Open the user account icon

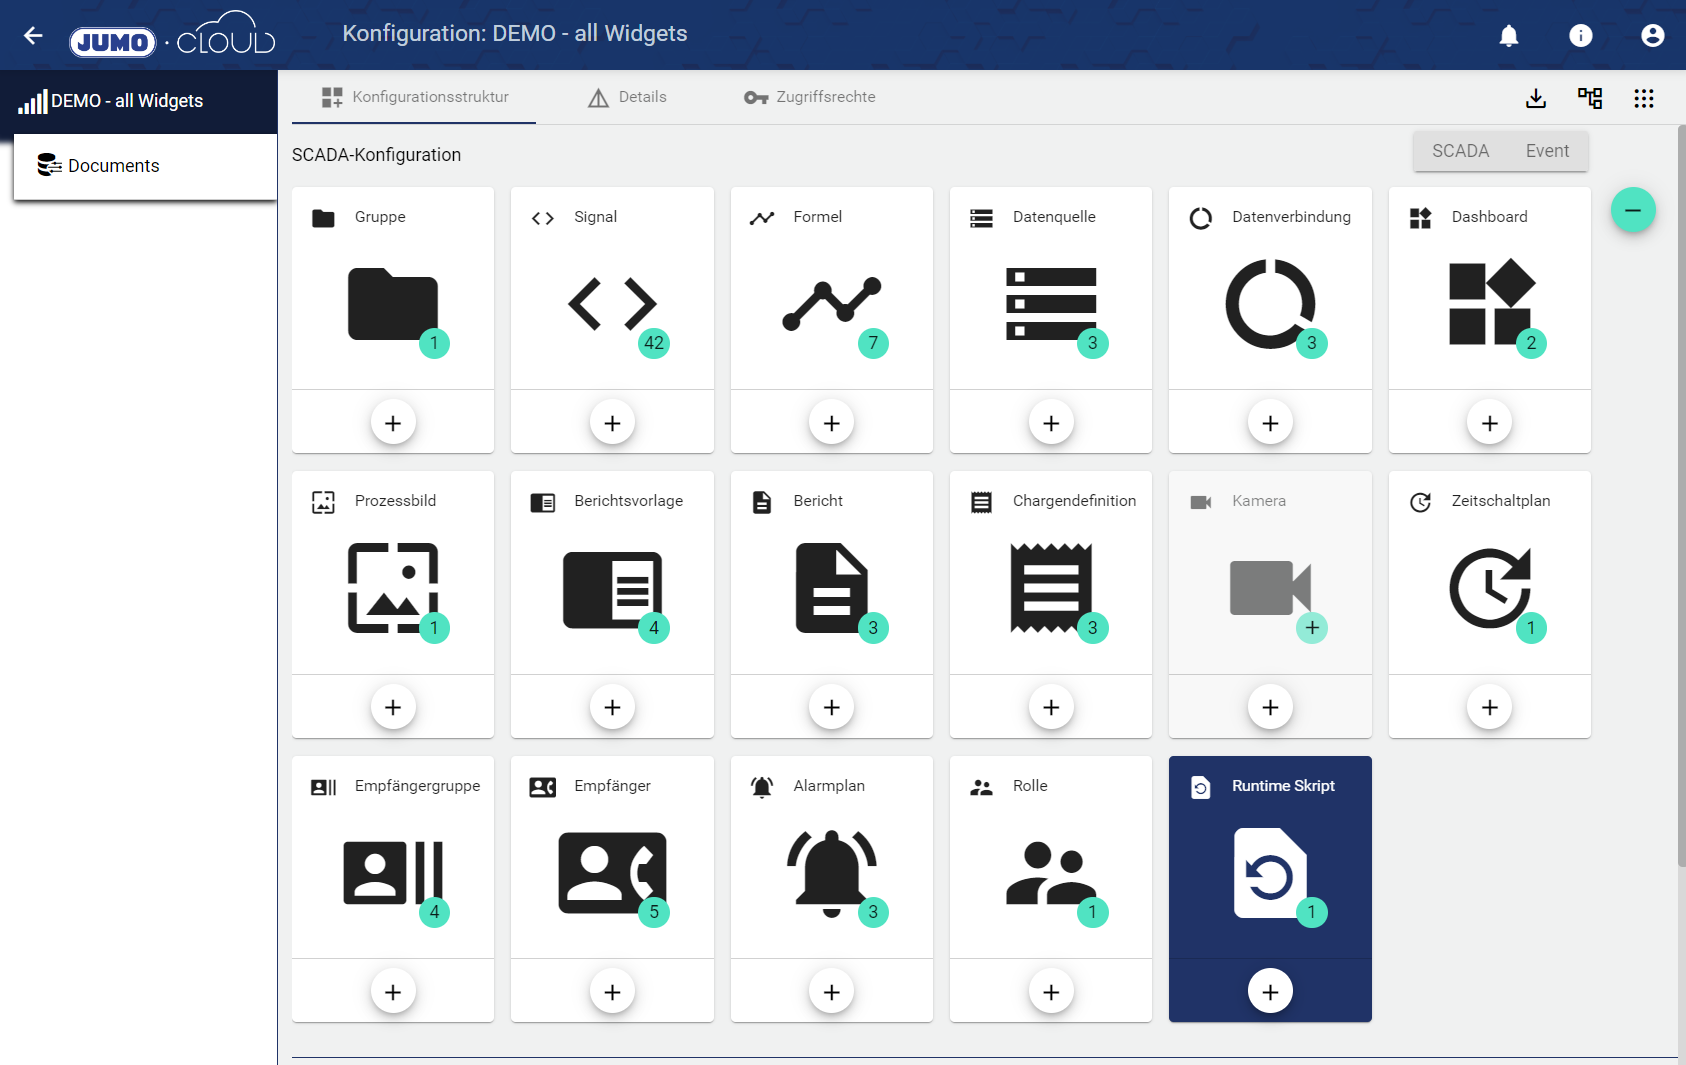(1653, 36)
